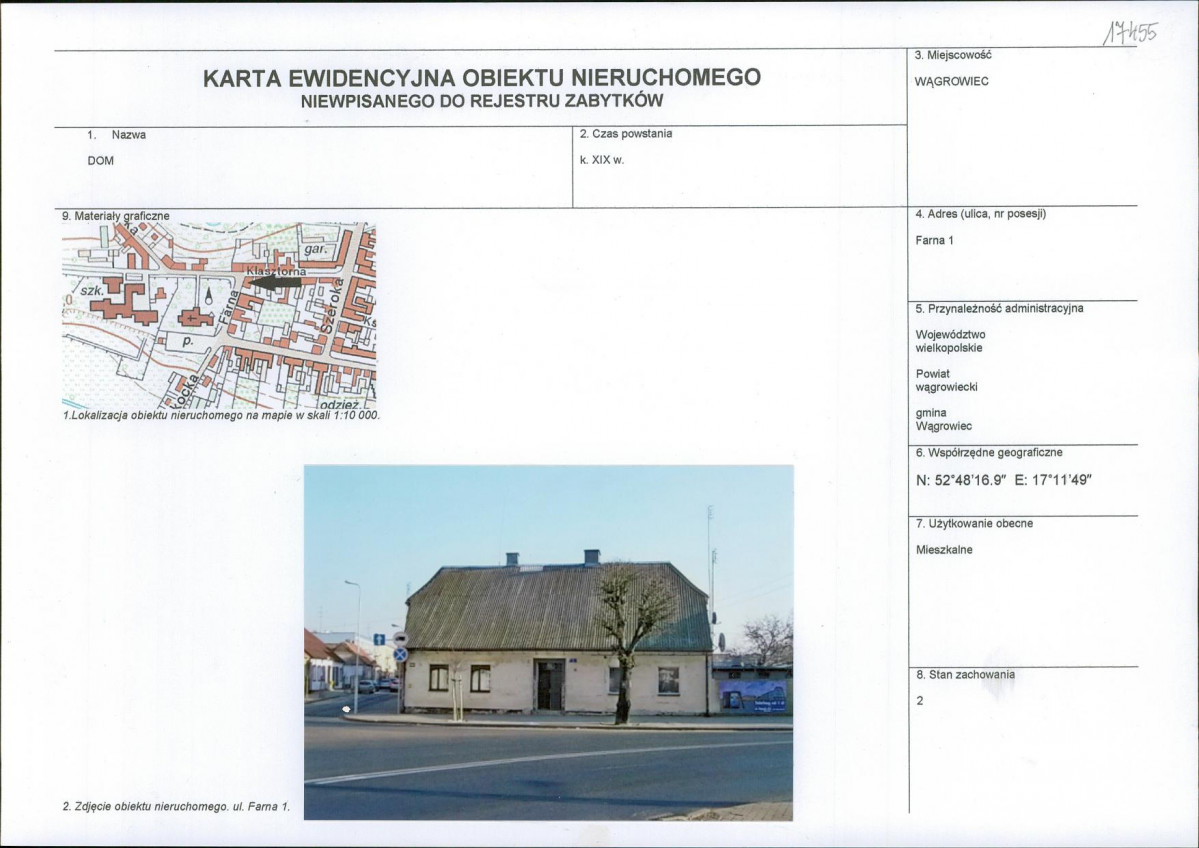Click the "Klasztorna" street label on map
Viewport: 1199px width, 848px height.
pyautogui.click(x=276, y=271)
